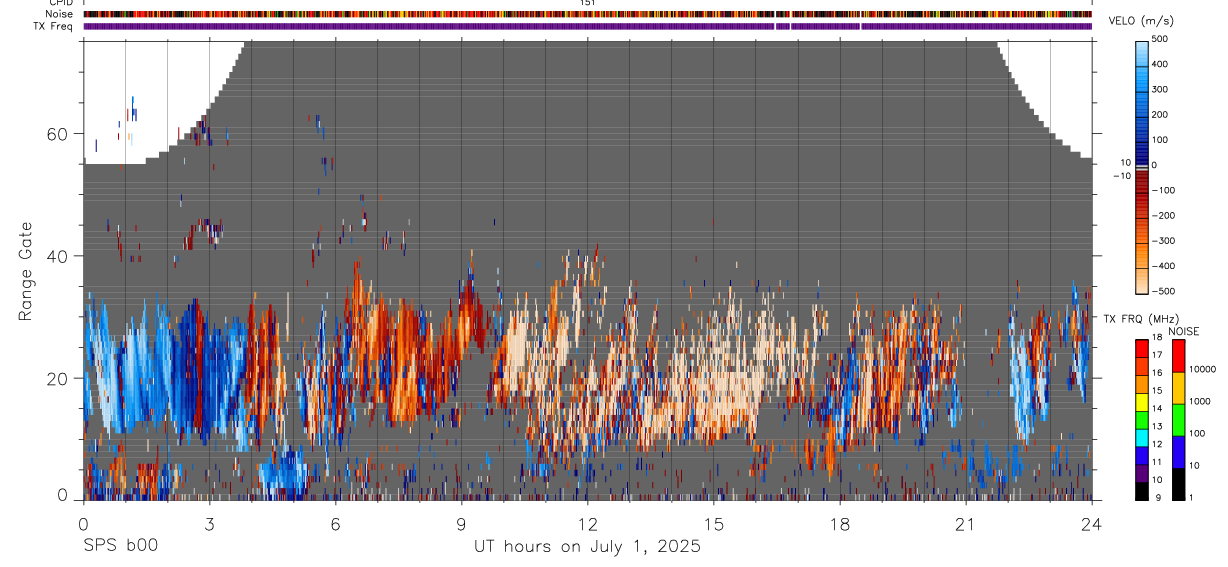Select the red 17–18 MHz frequency swatch
Viewport: 1228px width, 567px height.
click(1142, 349)
